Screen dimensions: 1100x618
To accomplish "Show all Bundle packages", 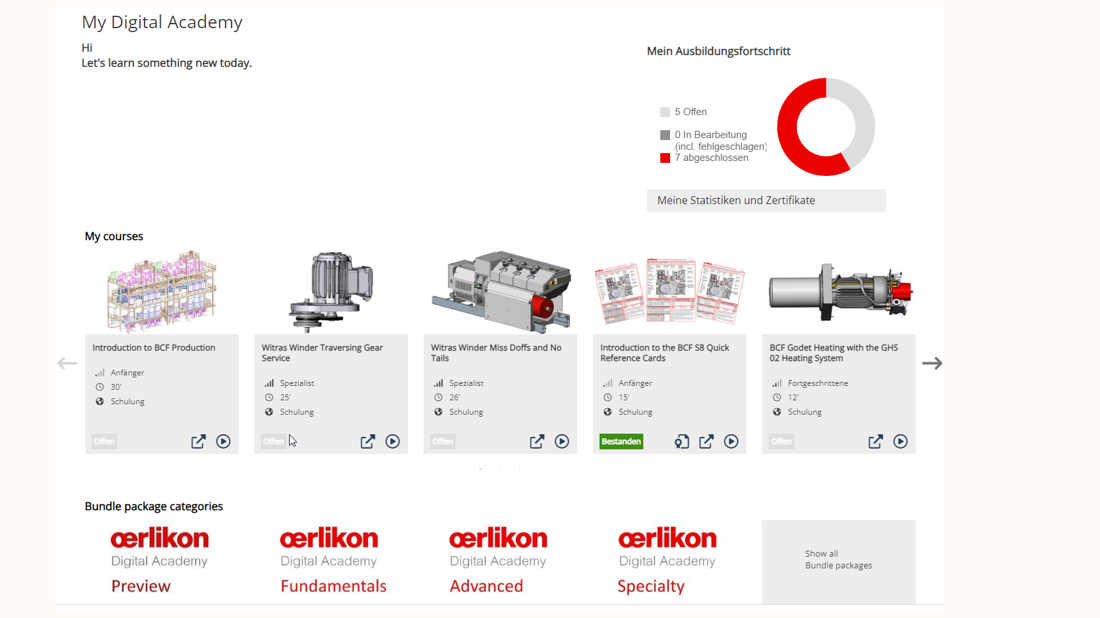I will click(838, 560).
